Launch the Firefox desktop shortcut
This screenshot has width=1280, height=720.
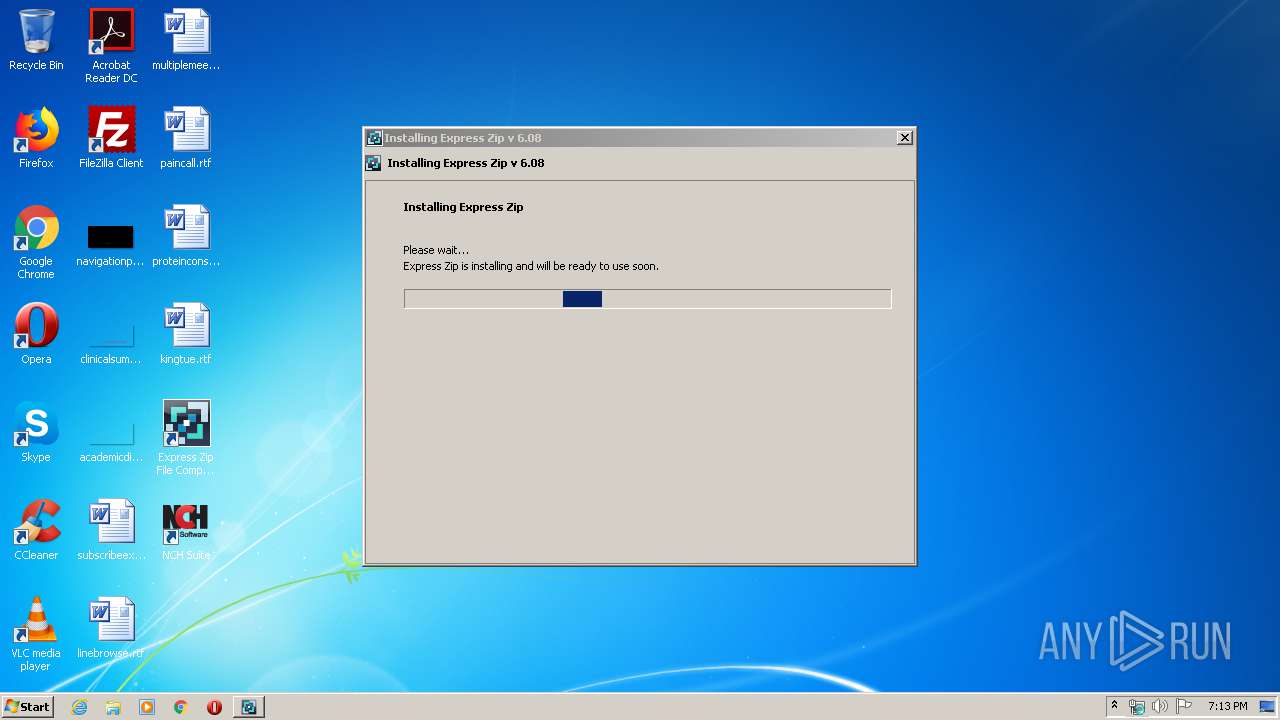(x=36, y=138)
